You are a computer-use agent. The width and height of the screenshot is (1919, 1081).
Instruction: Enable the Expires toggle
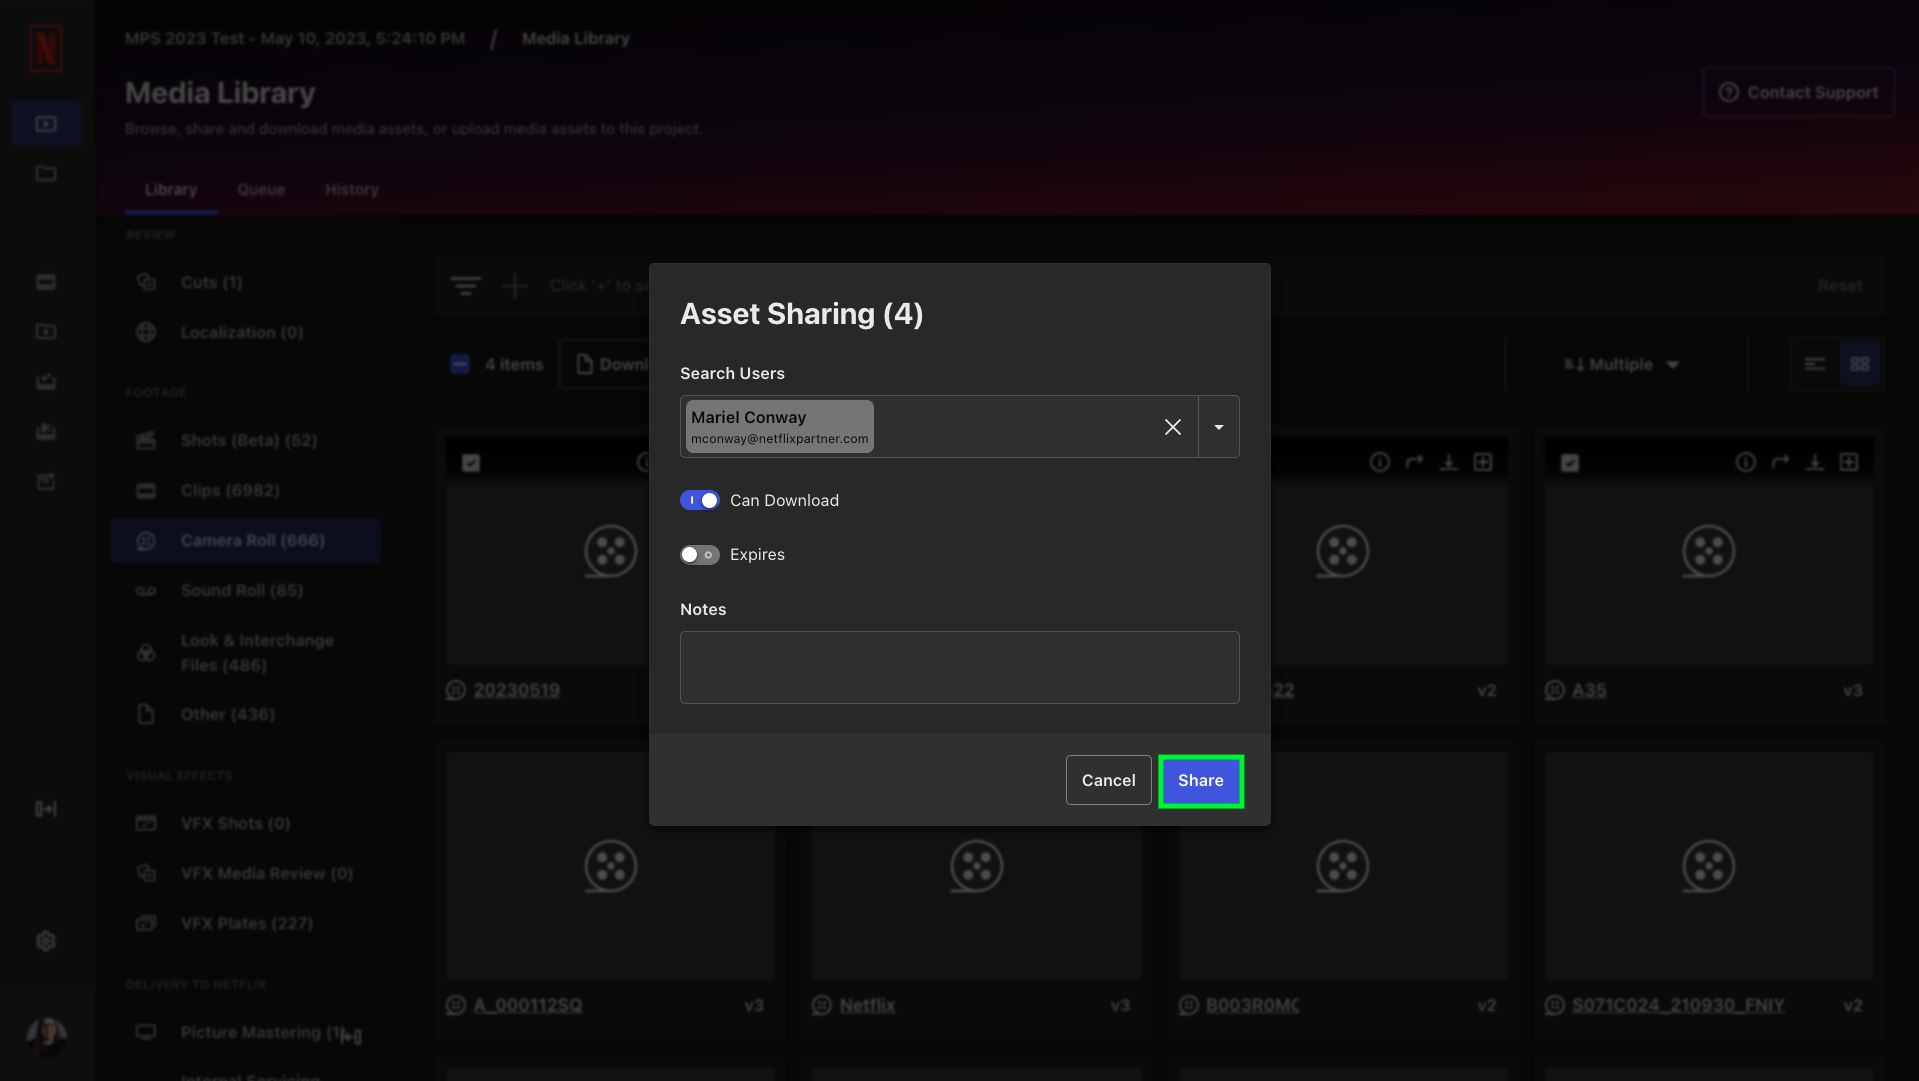coord(699,554)
